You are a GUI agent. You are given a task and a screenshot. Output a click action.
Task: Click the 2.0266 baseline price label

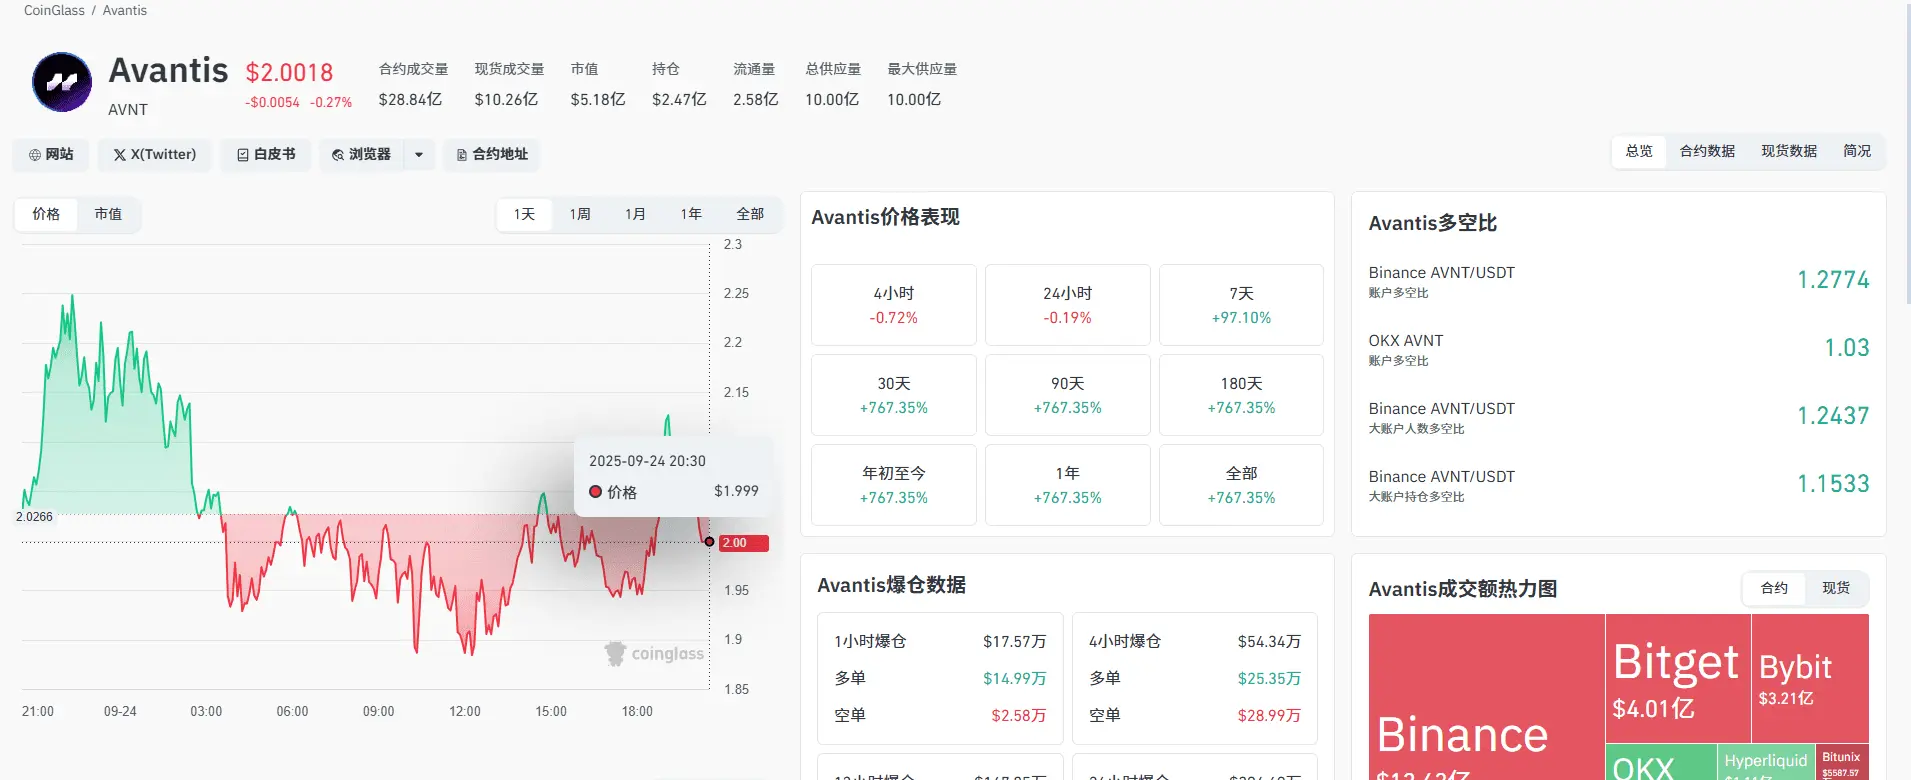[35, 517]
